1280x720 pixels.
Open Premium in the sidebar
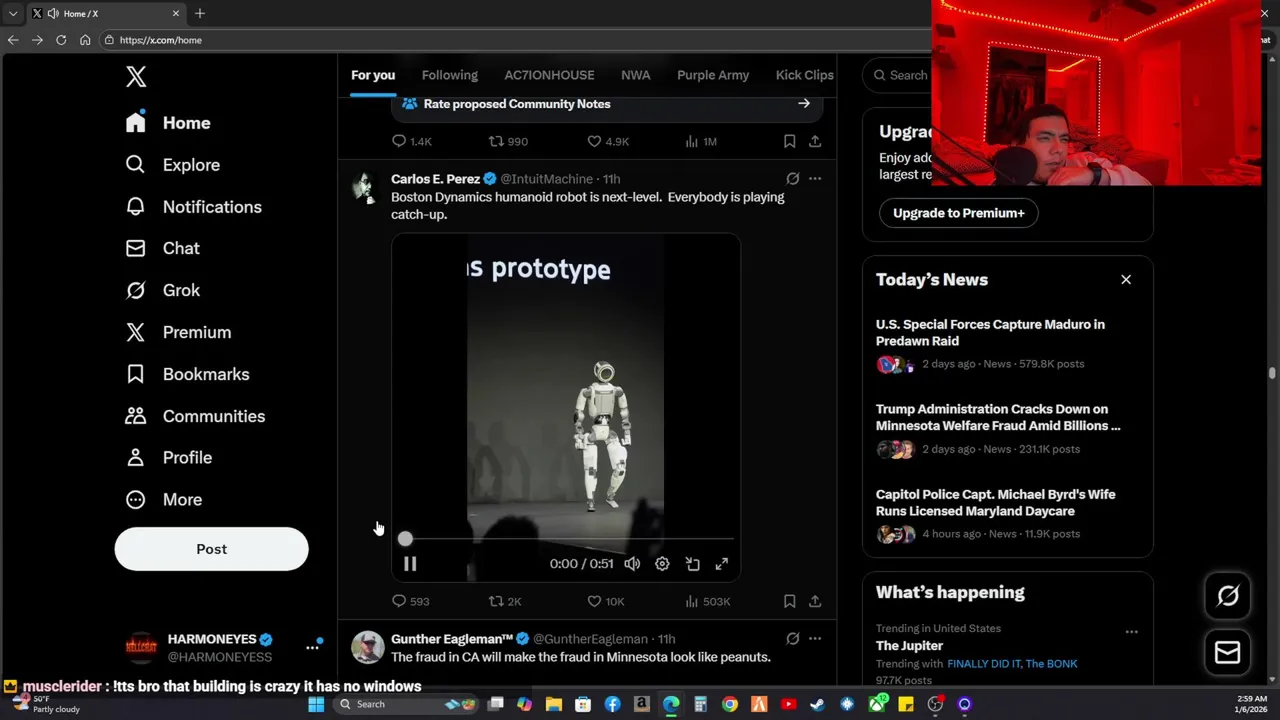[x=178, y=332]
